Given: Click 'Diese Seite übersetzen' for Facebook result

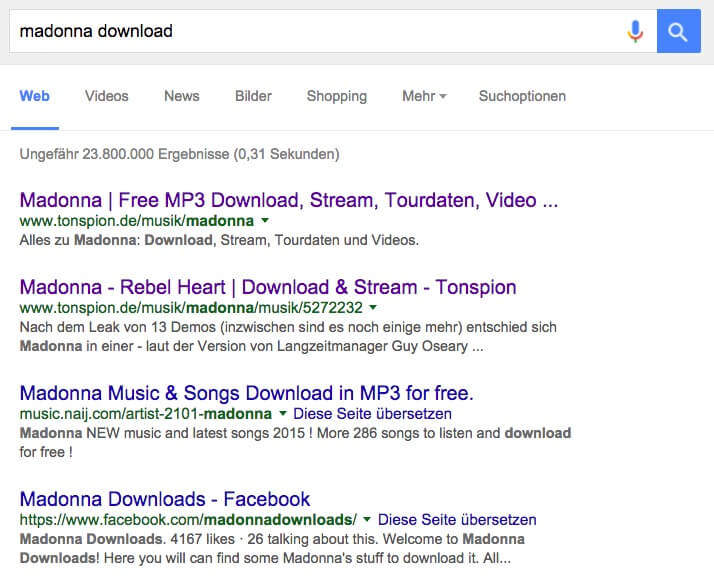Looking at the screenshot, I should click(457, 520).
